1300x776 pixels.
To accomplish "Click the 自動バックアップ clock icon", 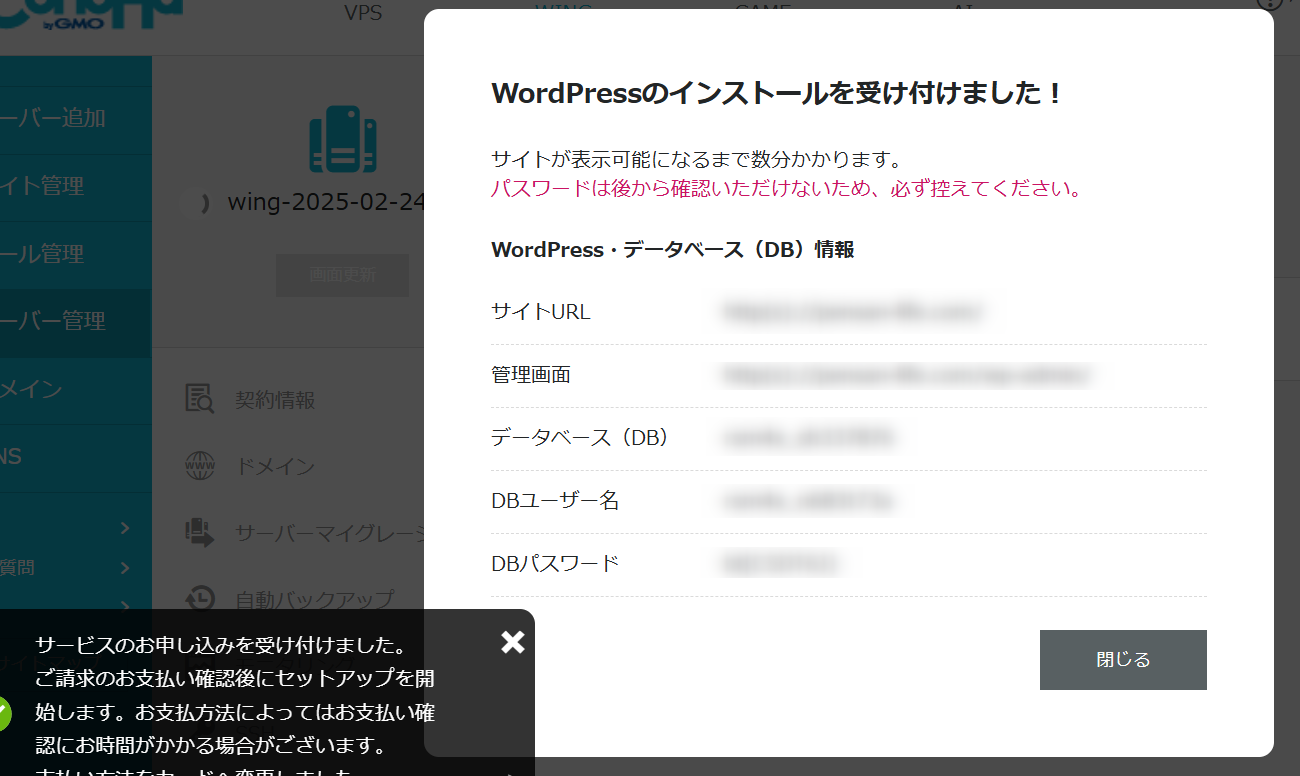I will click(x=200, y=598).
